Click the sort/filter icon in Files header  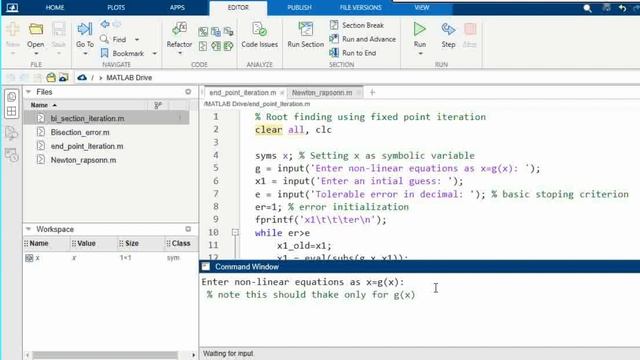tap(158, 105)
